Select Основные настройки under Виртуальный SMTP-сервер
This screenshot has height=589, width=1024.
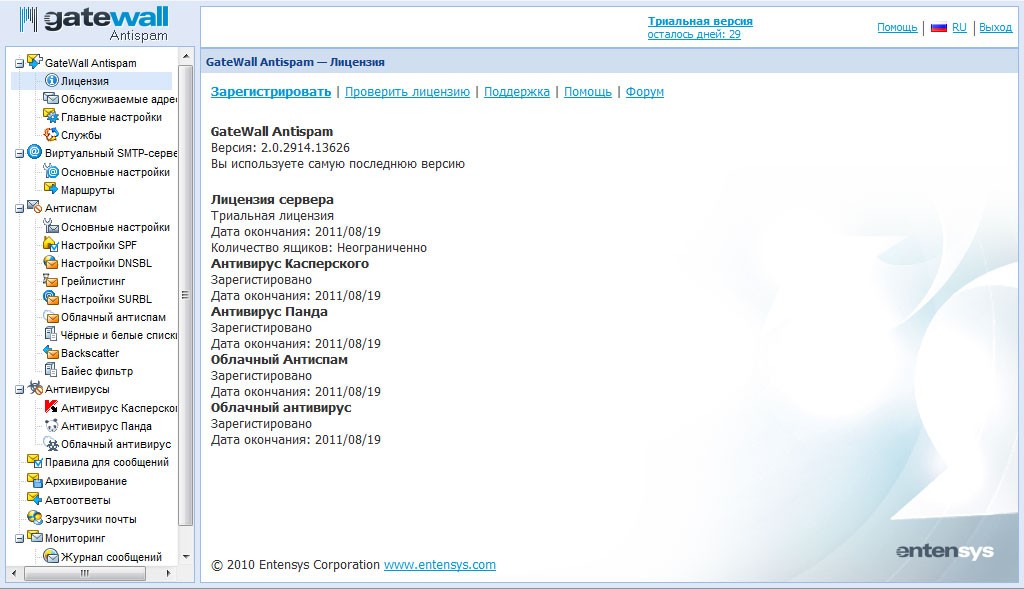pyautogui.click(x=115, y=172)
